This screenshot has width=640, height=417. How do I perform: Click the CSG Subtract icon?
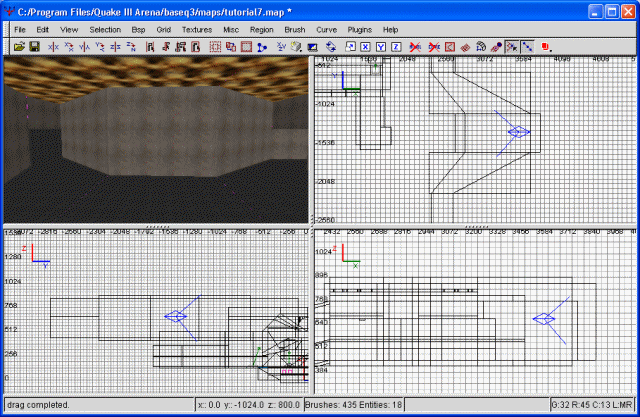coord(231,47)
